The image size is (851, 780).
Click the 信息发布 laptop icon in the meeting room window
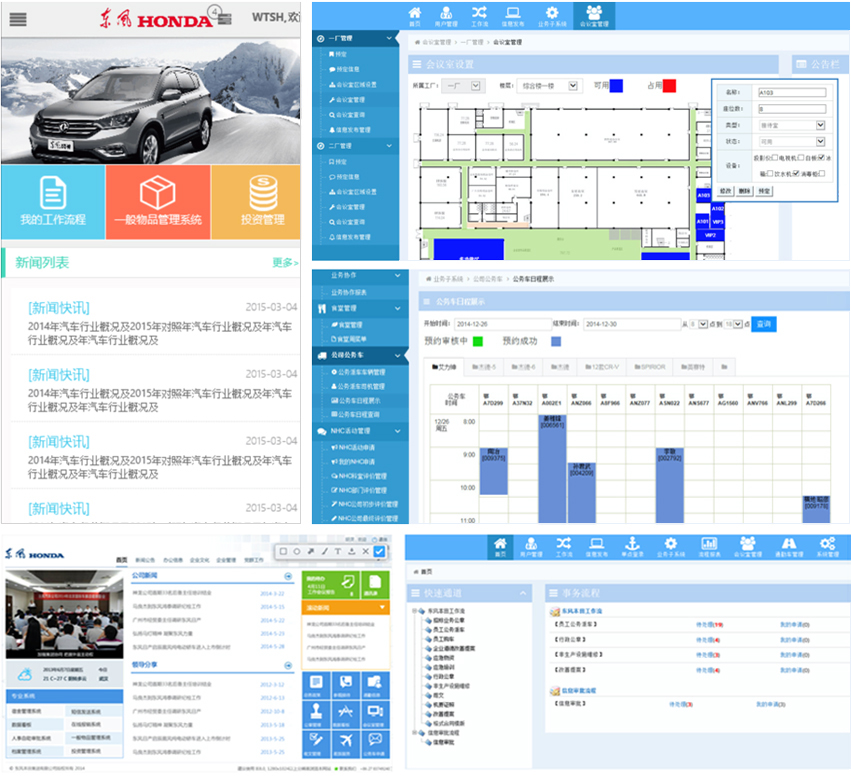click(x=513, y=16)
